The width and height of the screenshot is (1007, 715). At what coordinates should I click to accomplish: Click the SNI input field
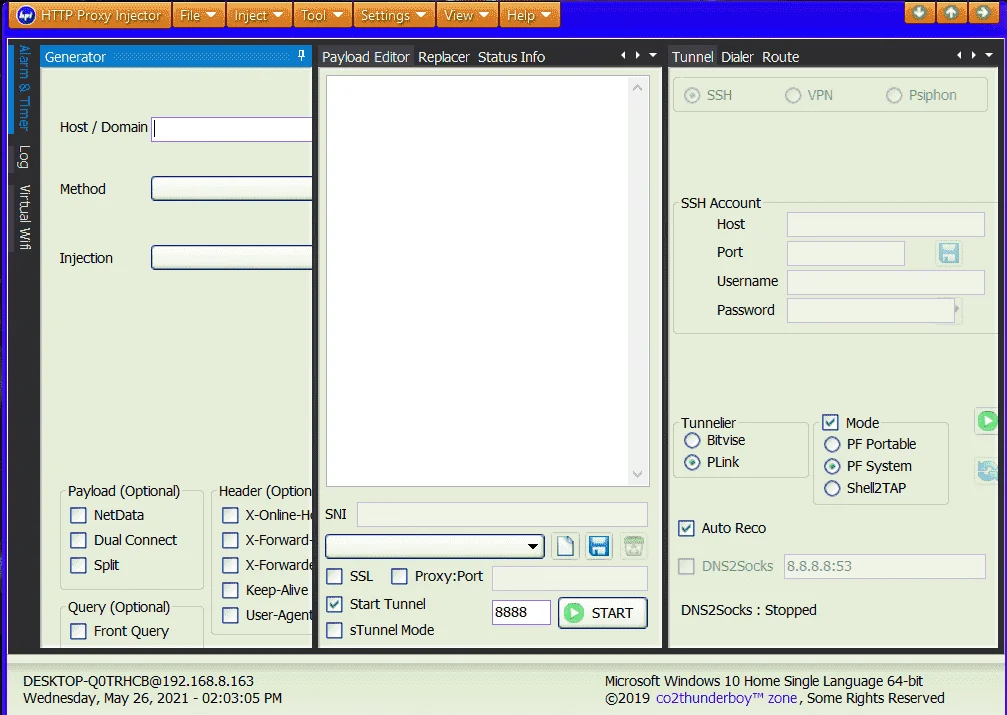click(502, 515)
